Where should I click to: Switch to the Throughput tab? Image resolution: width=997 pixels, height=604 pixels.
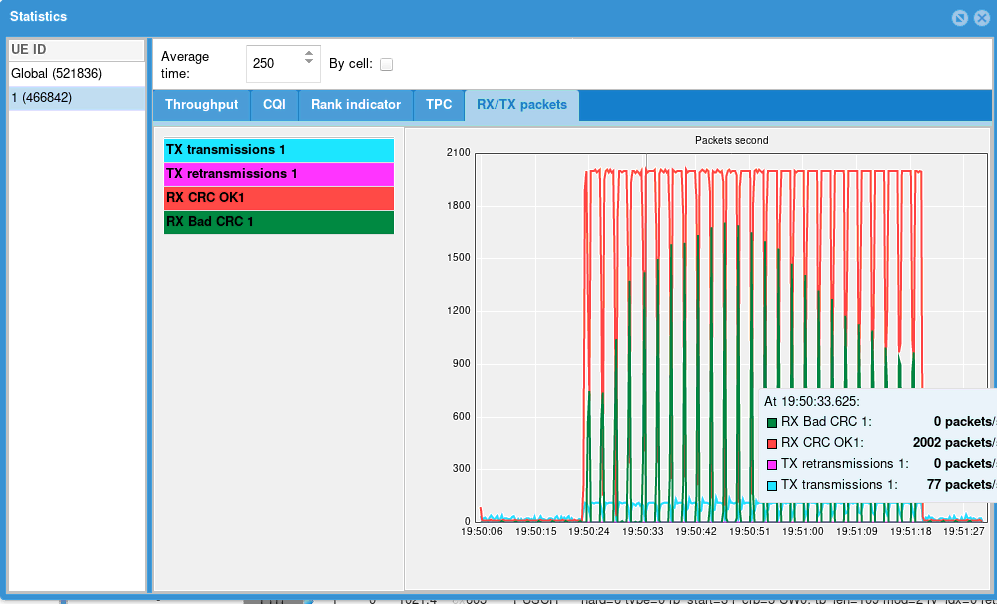[x=201, y=105]
